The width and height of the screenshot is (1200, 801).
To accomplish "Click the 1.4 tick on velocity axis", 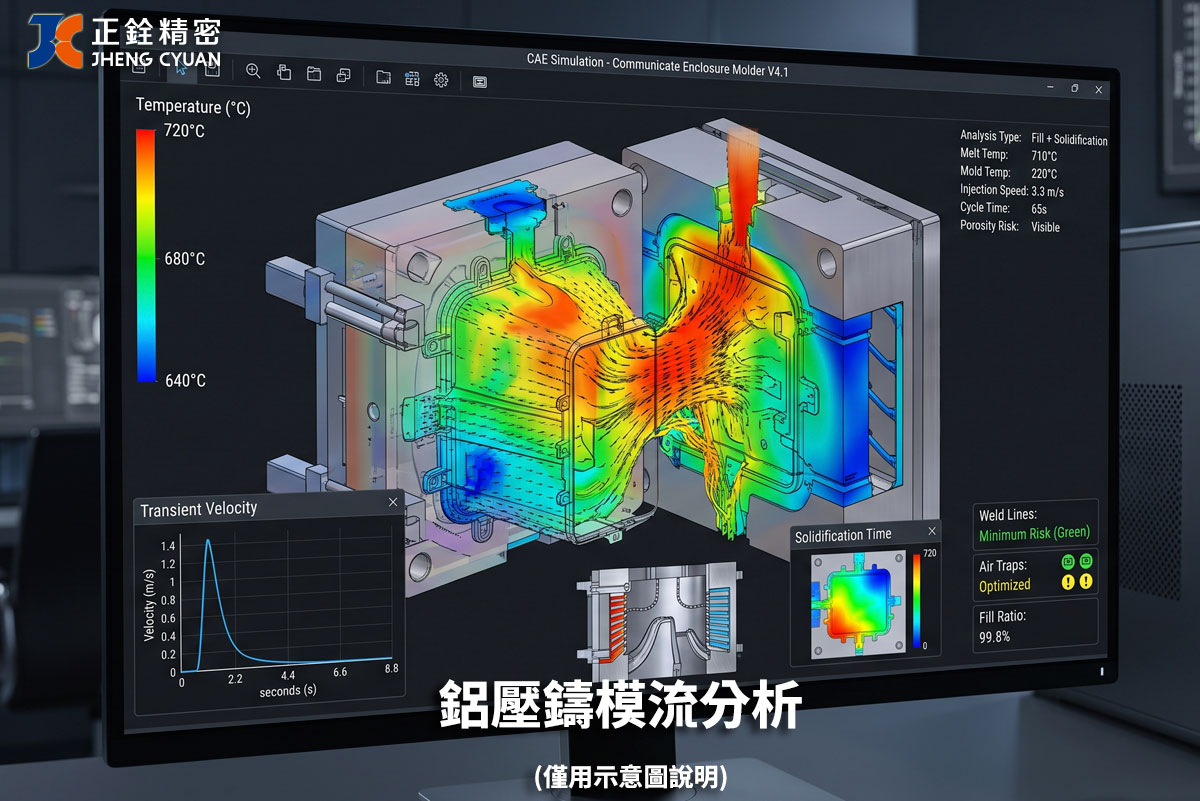I will [168, 546].
